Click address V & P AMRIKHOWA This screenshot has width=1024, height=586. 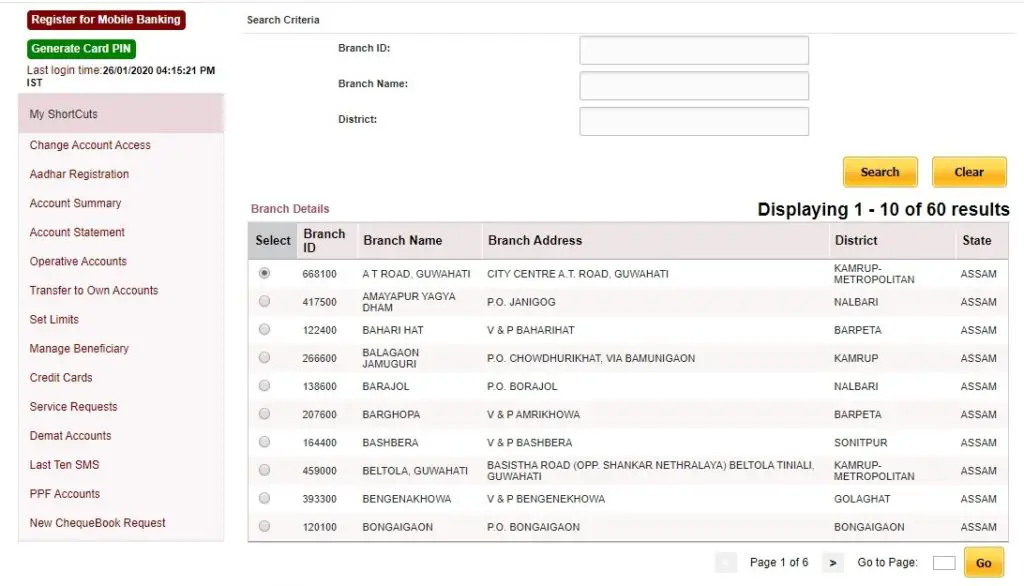533,415
